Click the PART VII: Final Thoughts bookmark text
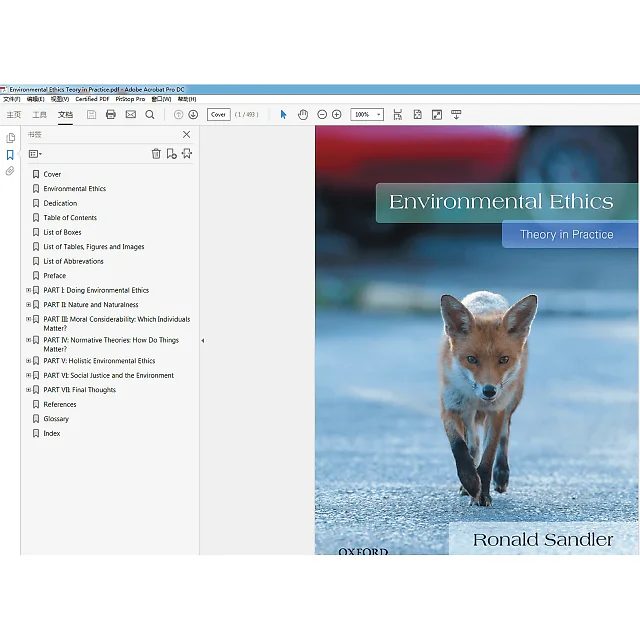 [x=80, y=390]
